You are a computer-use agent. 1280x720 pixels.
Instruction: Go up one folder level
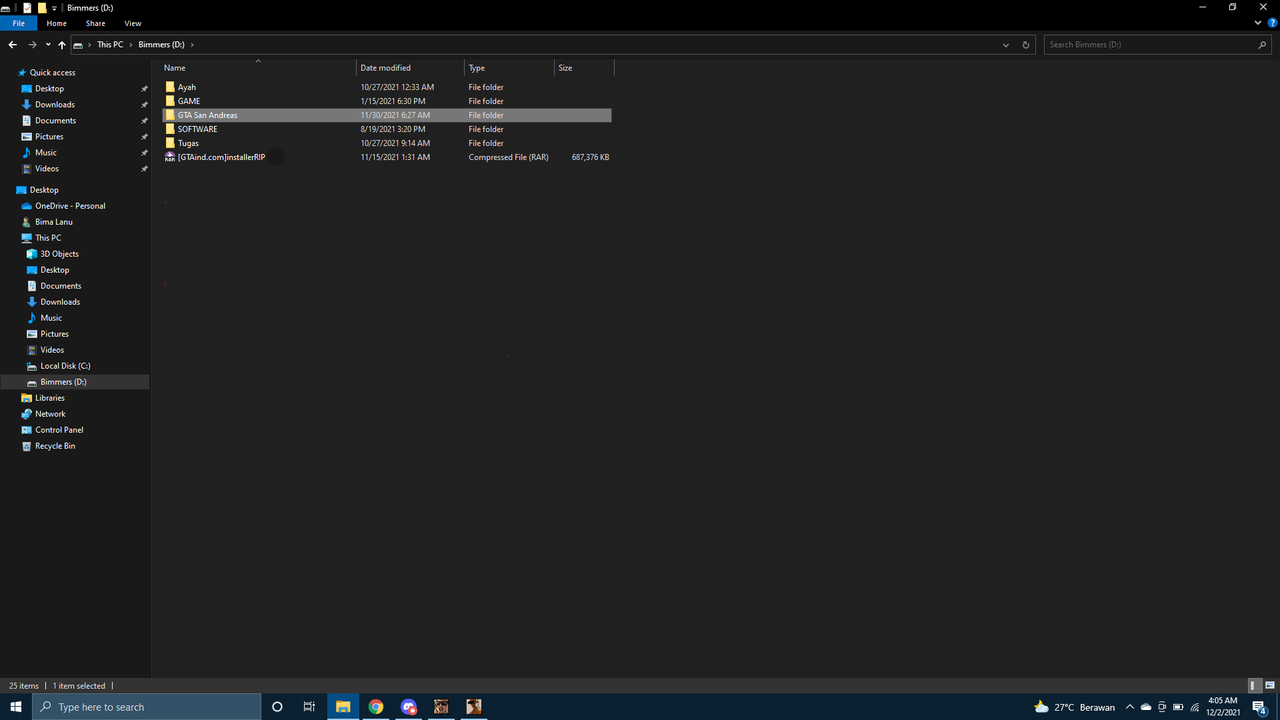tap(62, 45)
